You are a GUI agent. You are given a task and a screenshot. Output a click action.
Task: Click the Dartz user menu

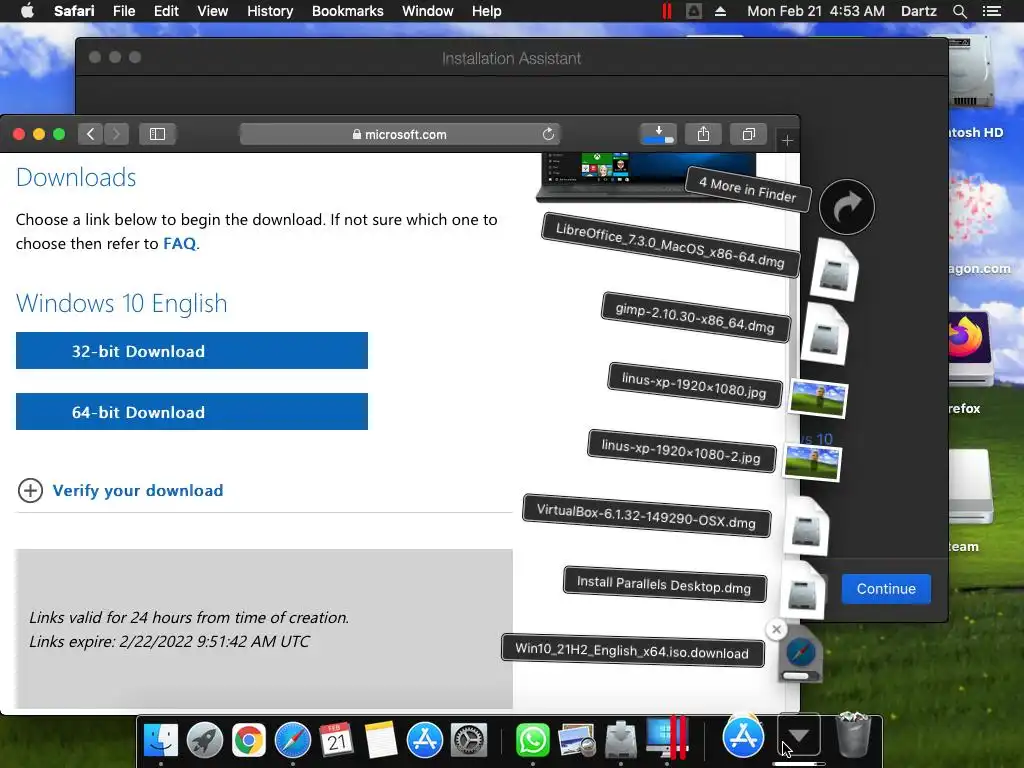tap(918, 11)
